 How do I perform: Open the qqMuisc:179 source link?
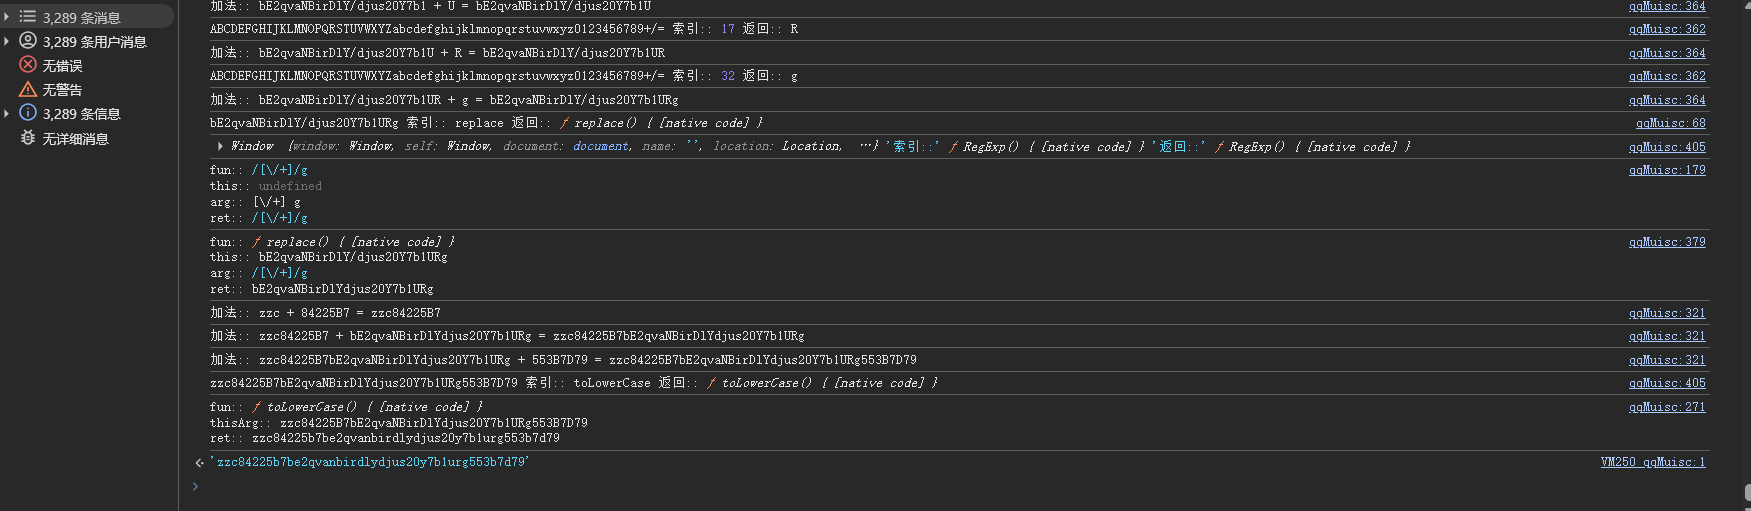[1667, 170]
